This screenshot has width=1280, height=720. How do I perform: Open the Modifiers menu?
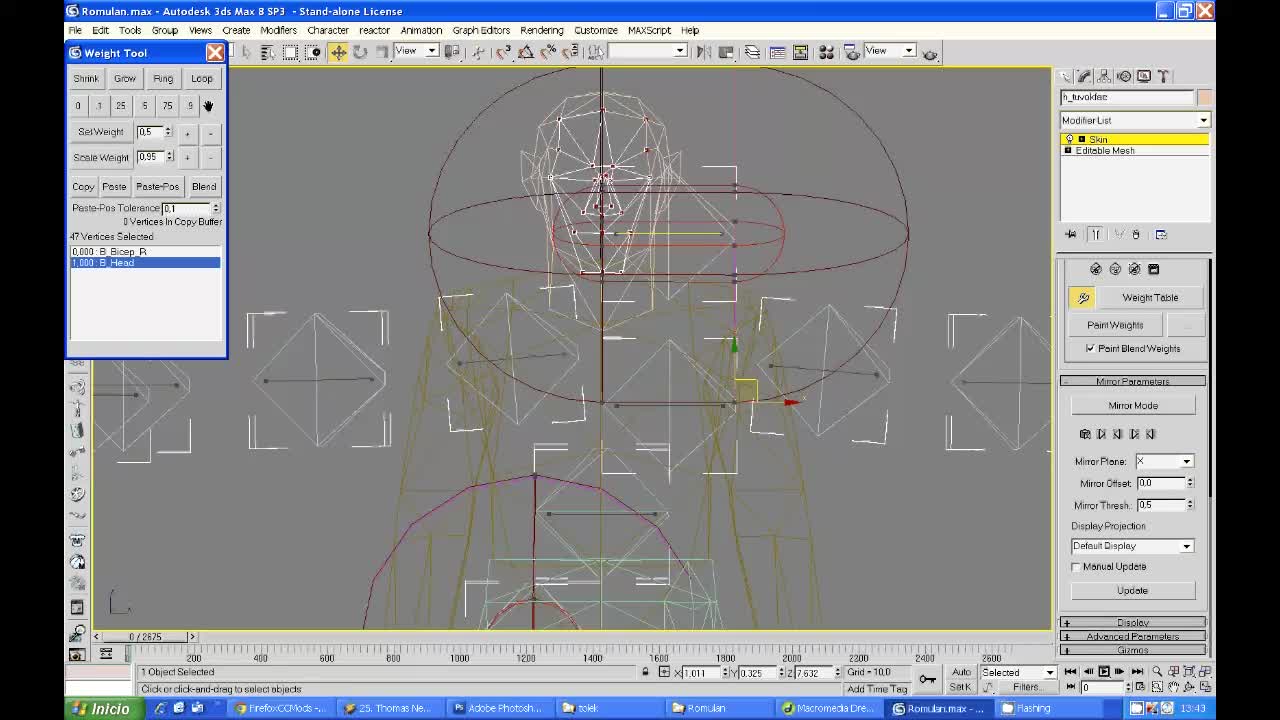pyautogui.click(x=278, y=30)
